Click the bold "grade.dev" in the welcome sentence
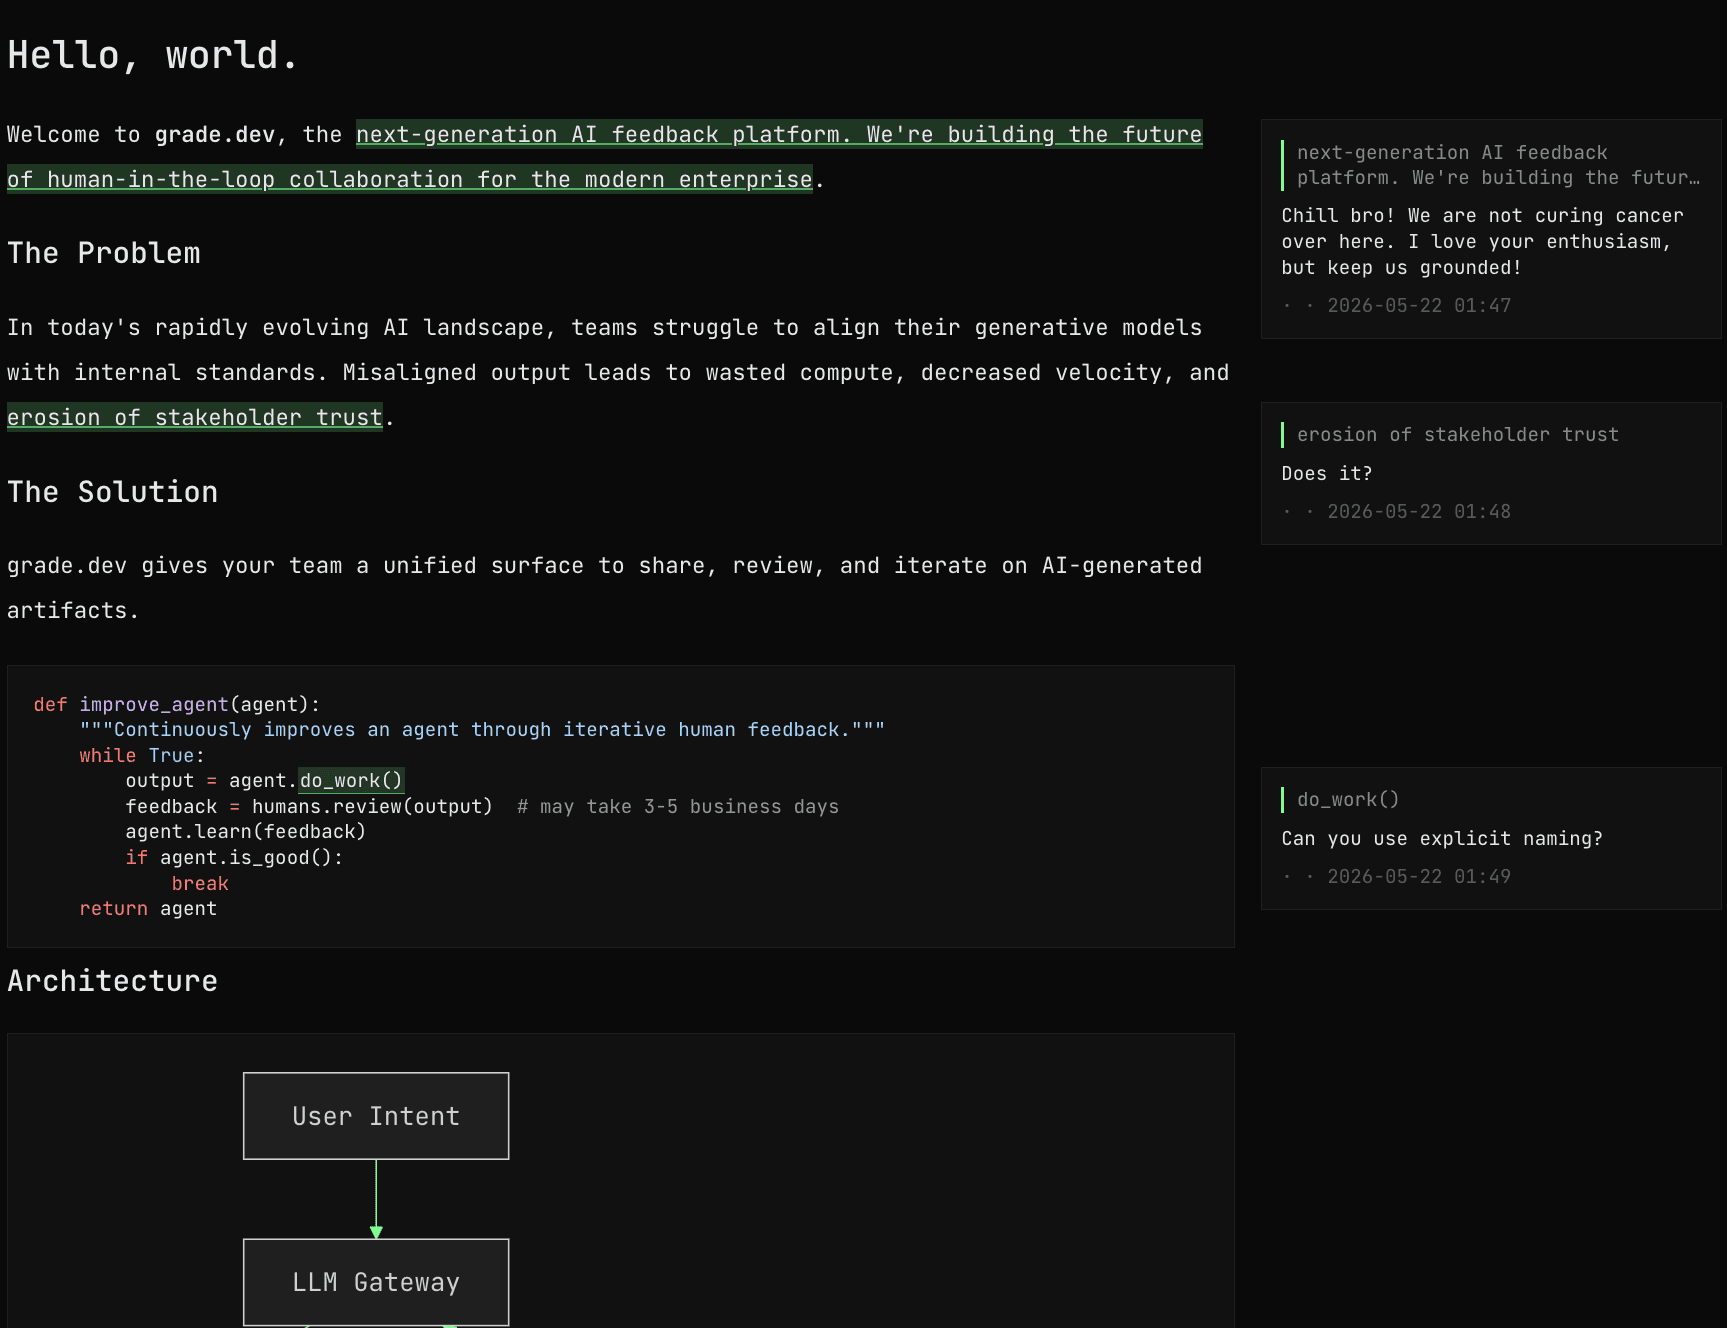1727x1328 pixels. click(x=215, y=135)
